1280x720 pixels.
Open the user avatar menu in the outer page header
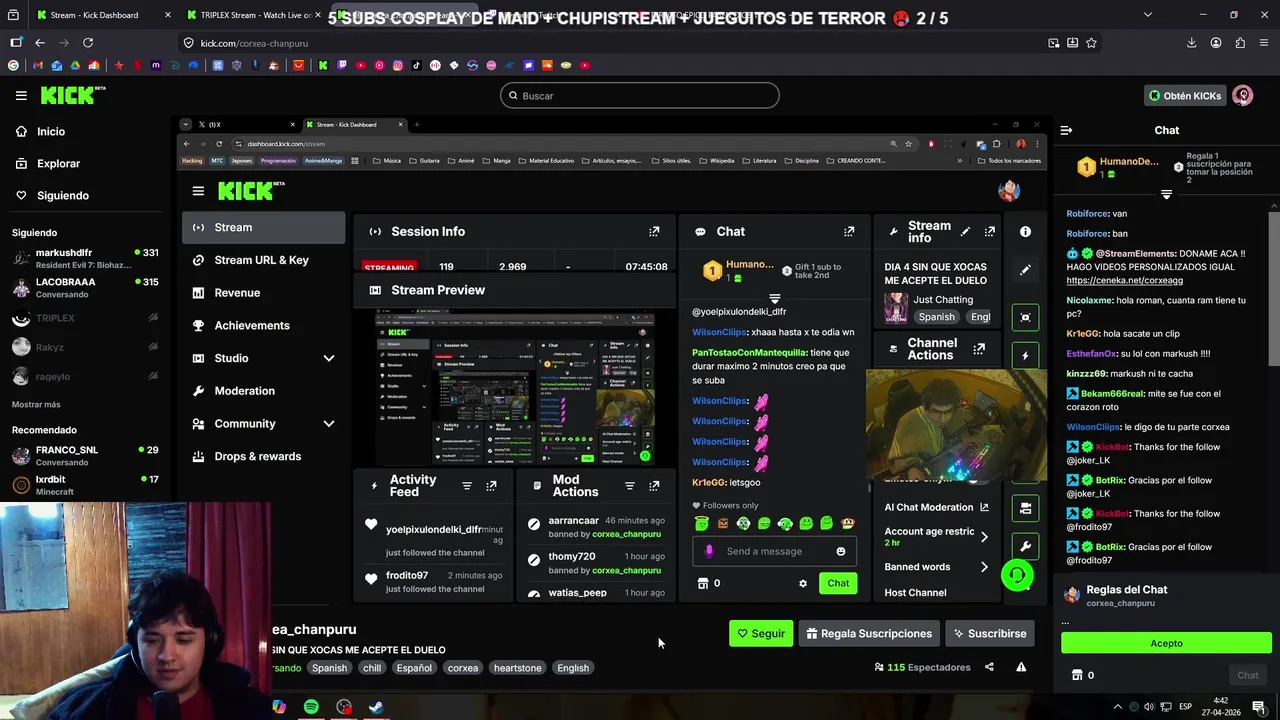point(1243,95)
